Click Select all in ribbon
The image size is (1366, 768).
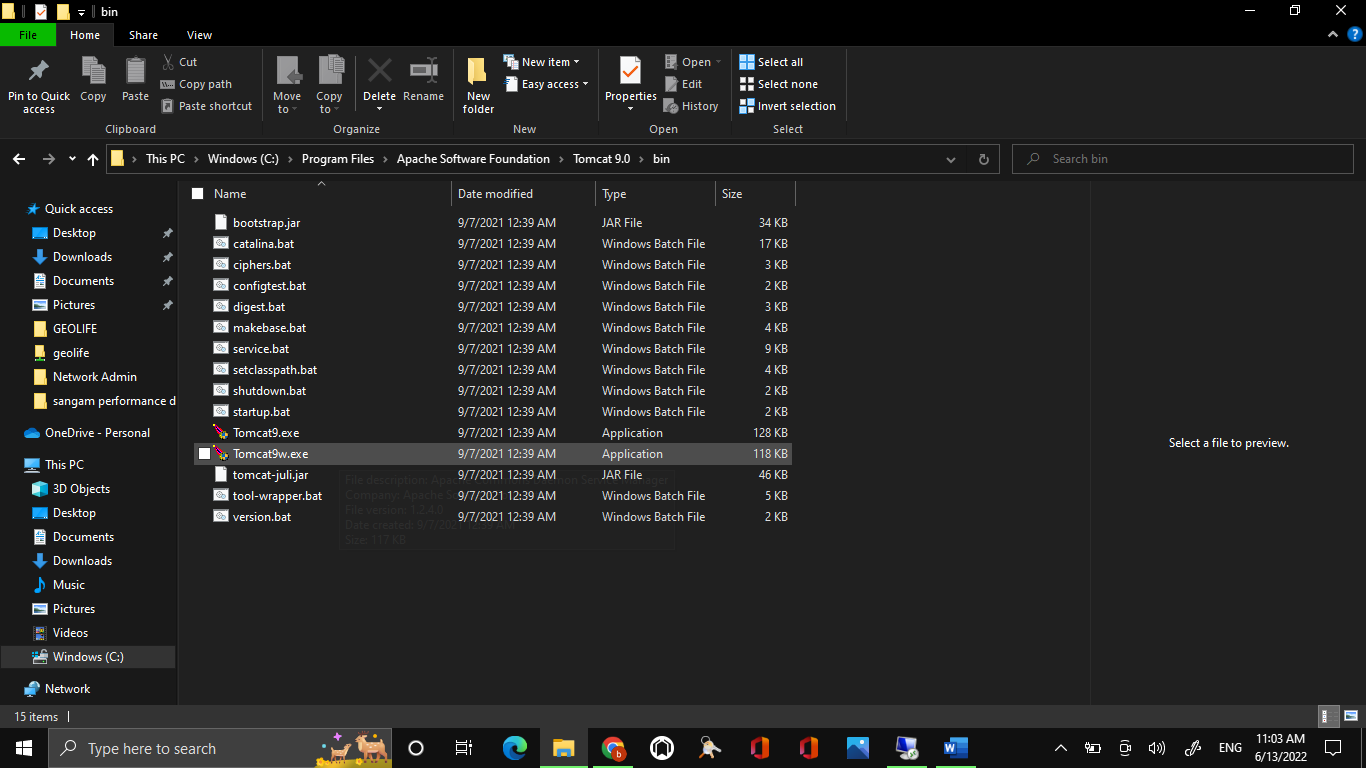[x=771, y=62]
